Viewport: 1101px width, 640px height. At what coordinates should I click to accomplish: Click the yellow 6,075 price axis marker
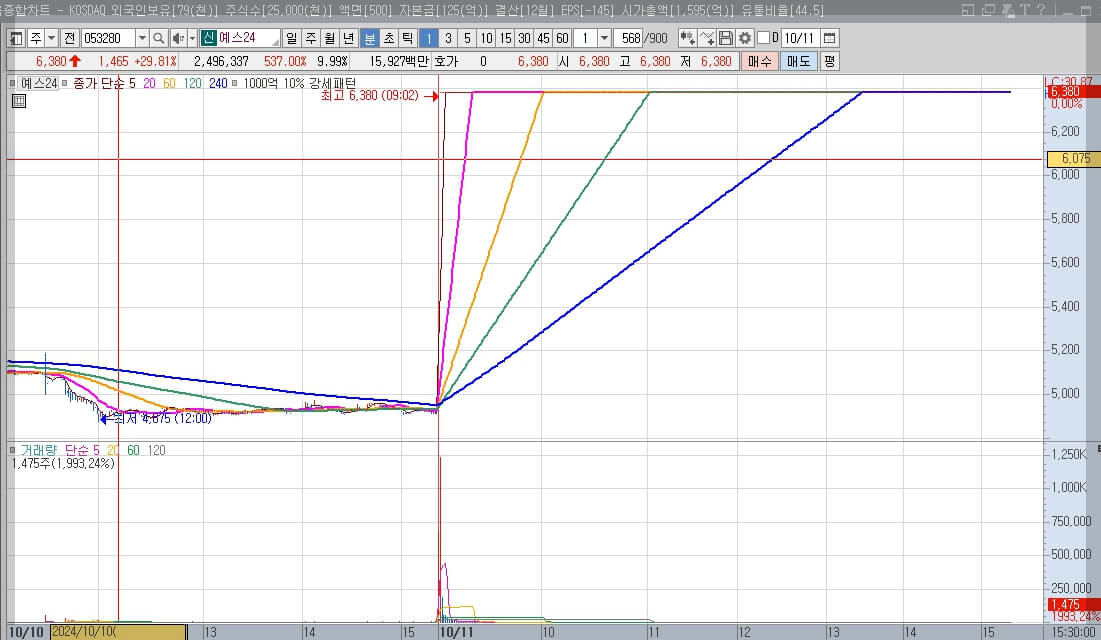pyautogui.click(x=1073, y=159)
